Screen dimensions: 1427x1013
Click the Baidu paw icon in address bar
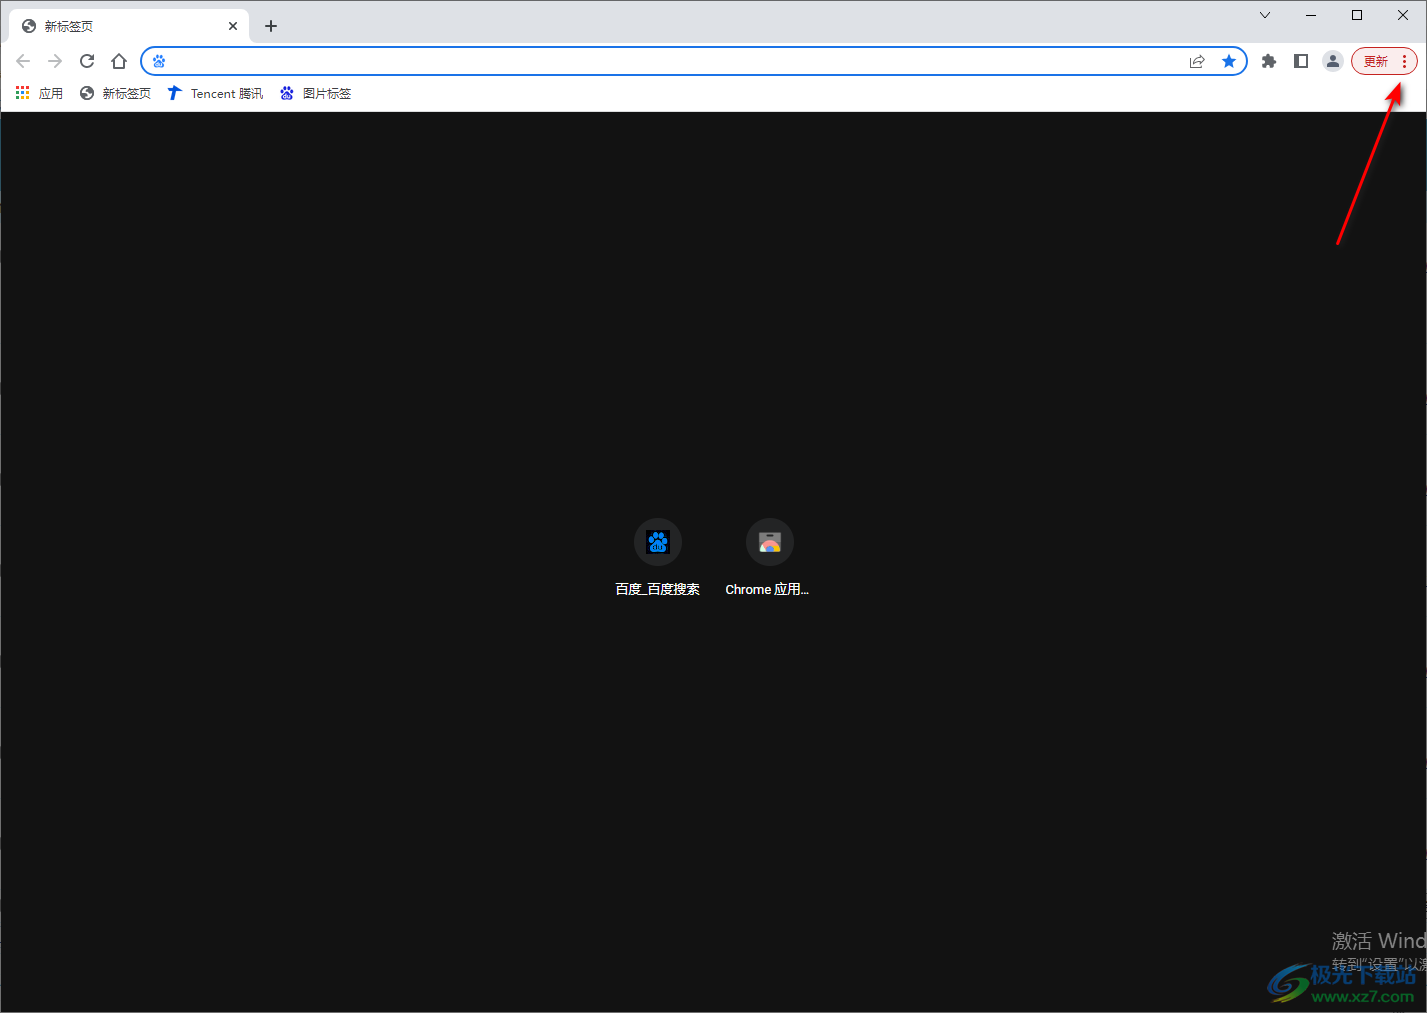(x=159, y=61)
